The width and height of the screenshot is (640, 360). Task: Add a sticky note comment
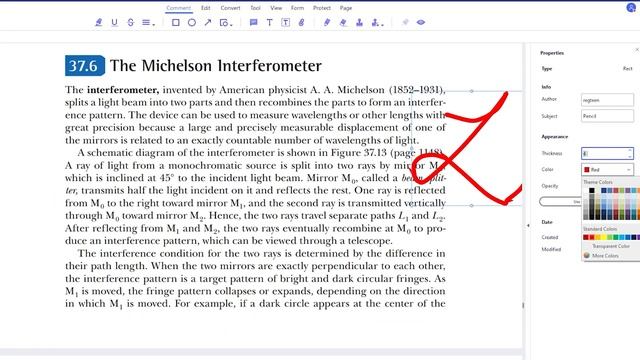click(x=253, y=22)
